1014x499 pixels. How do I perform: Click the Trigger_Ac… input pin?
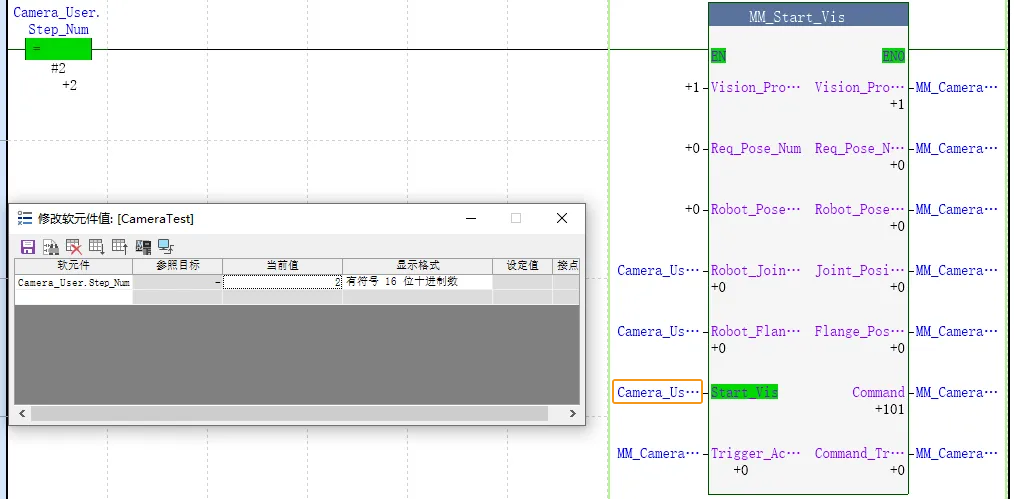[755, 453]
